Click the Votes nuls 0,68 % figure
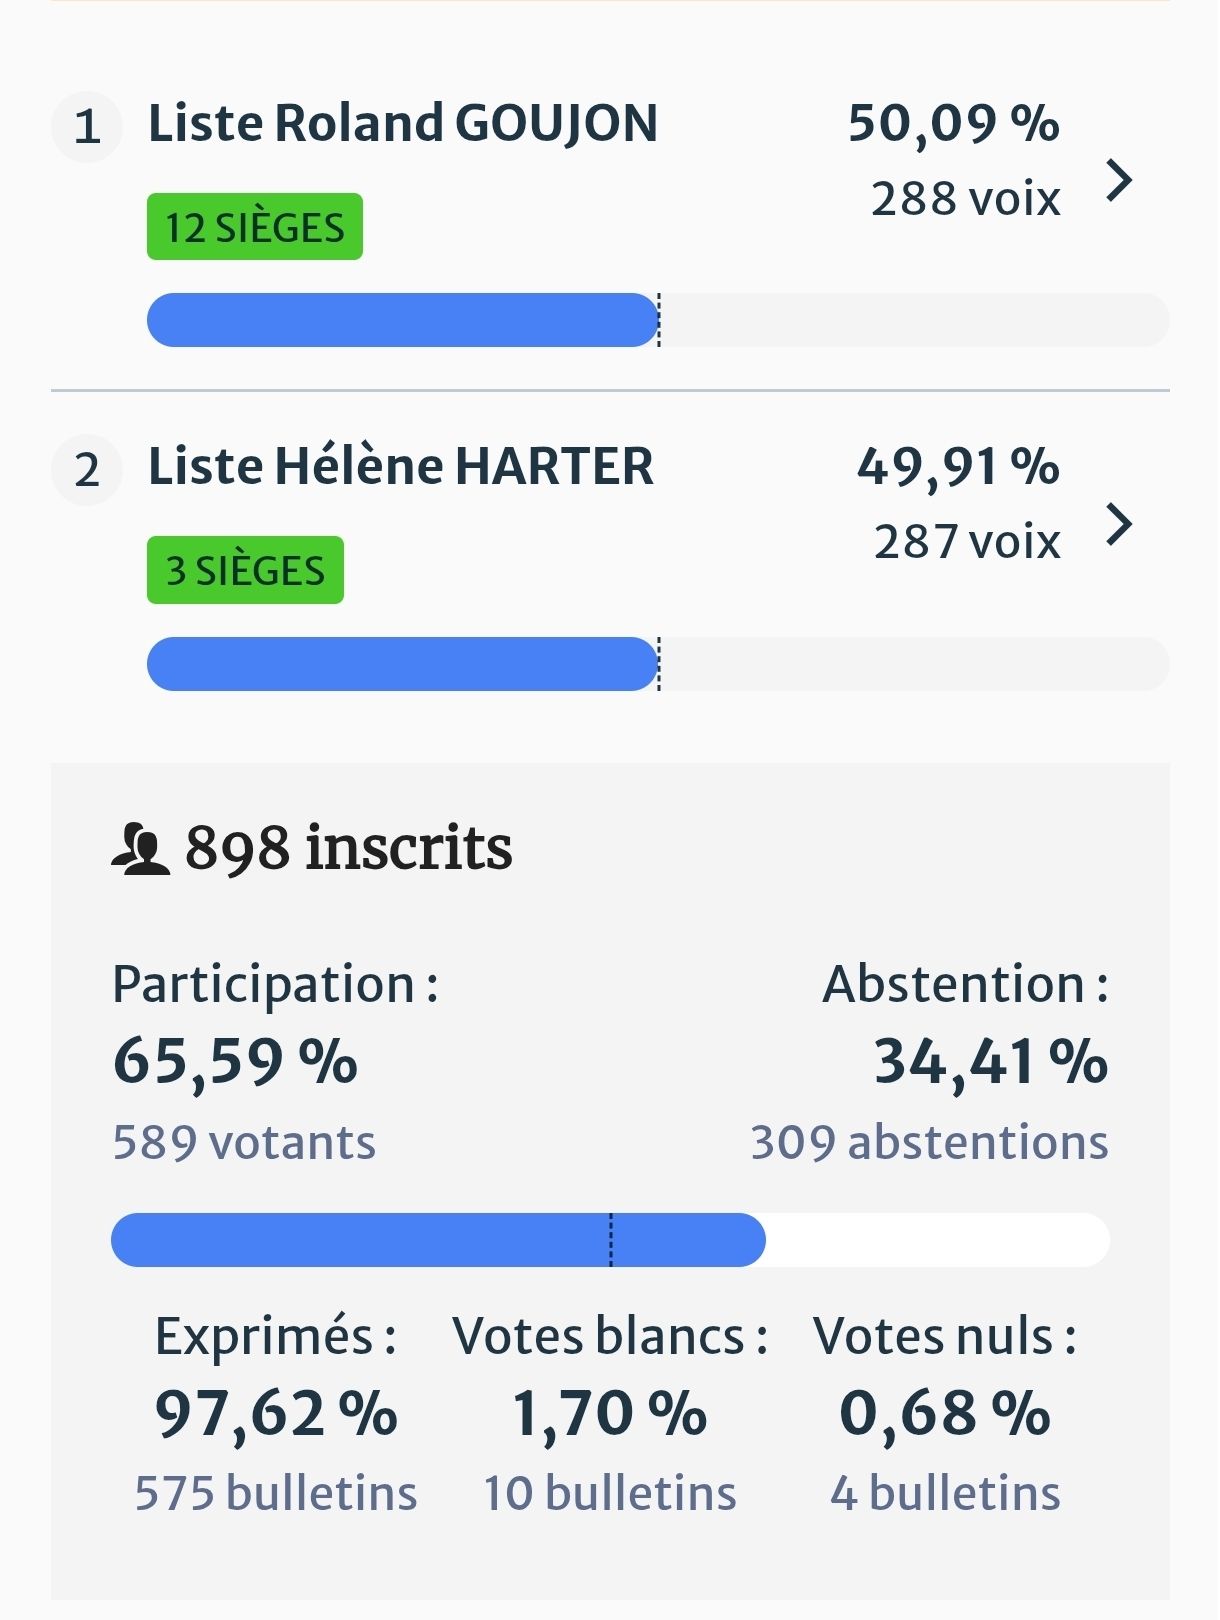This screenshot has width=1220, height=1620. pyautogui.click(x=945, y=1414)
